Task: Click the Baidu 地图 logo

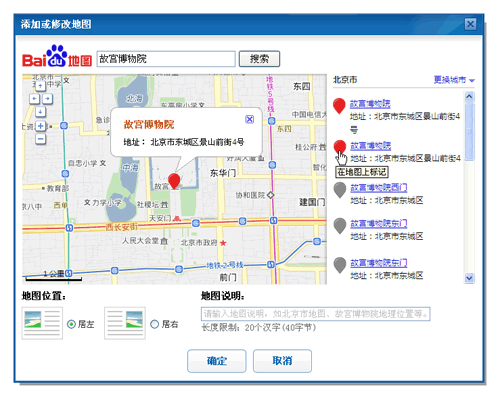Action: click(57, 56)
